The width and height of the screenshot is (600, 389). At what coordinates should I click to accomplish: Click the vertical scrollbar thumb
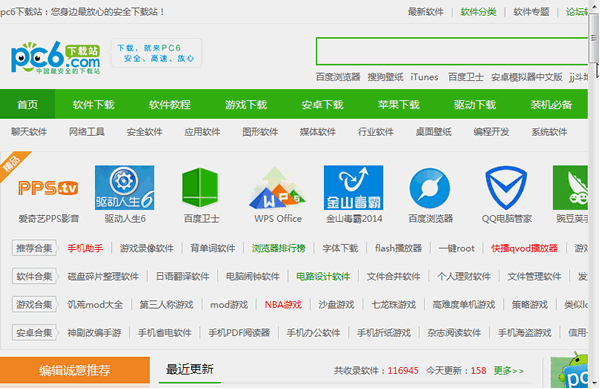pyautogui.click(x=594, y=38)
